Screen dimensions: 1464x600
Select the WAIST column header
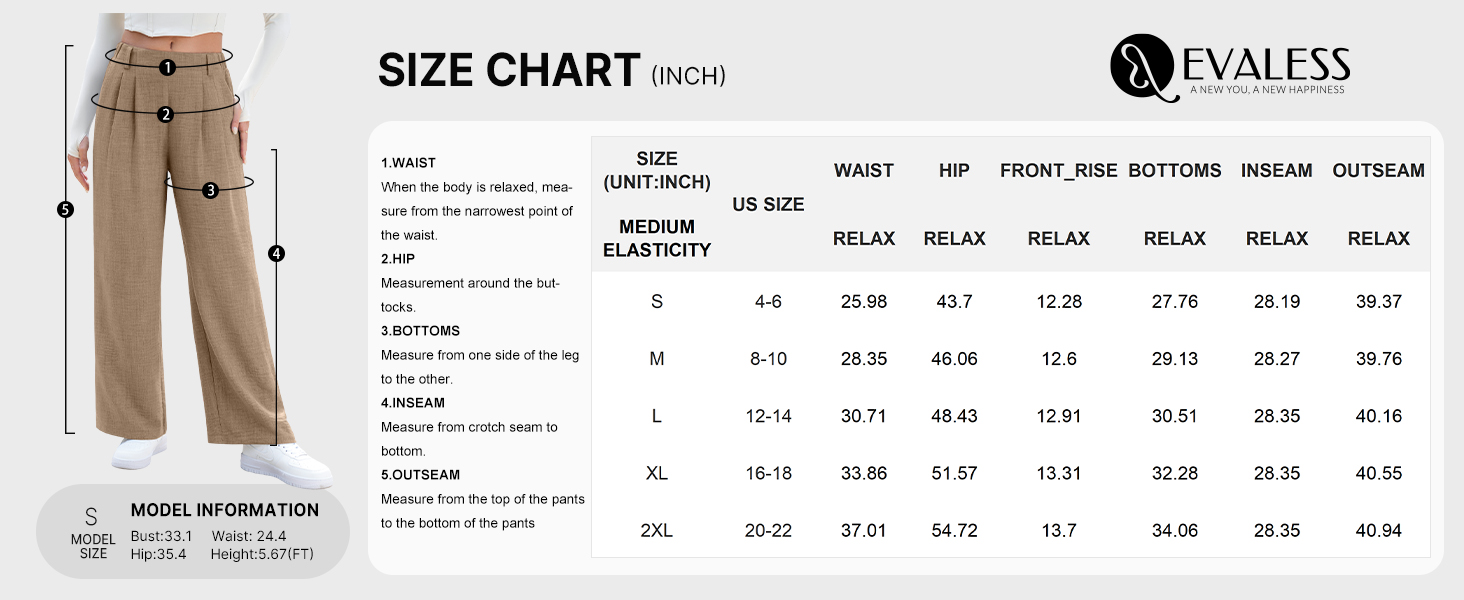(x=863, y=171)
